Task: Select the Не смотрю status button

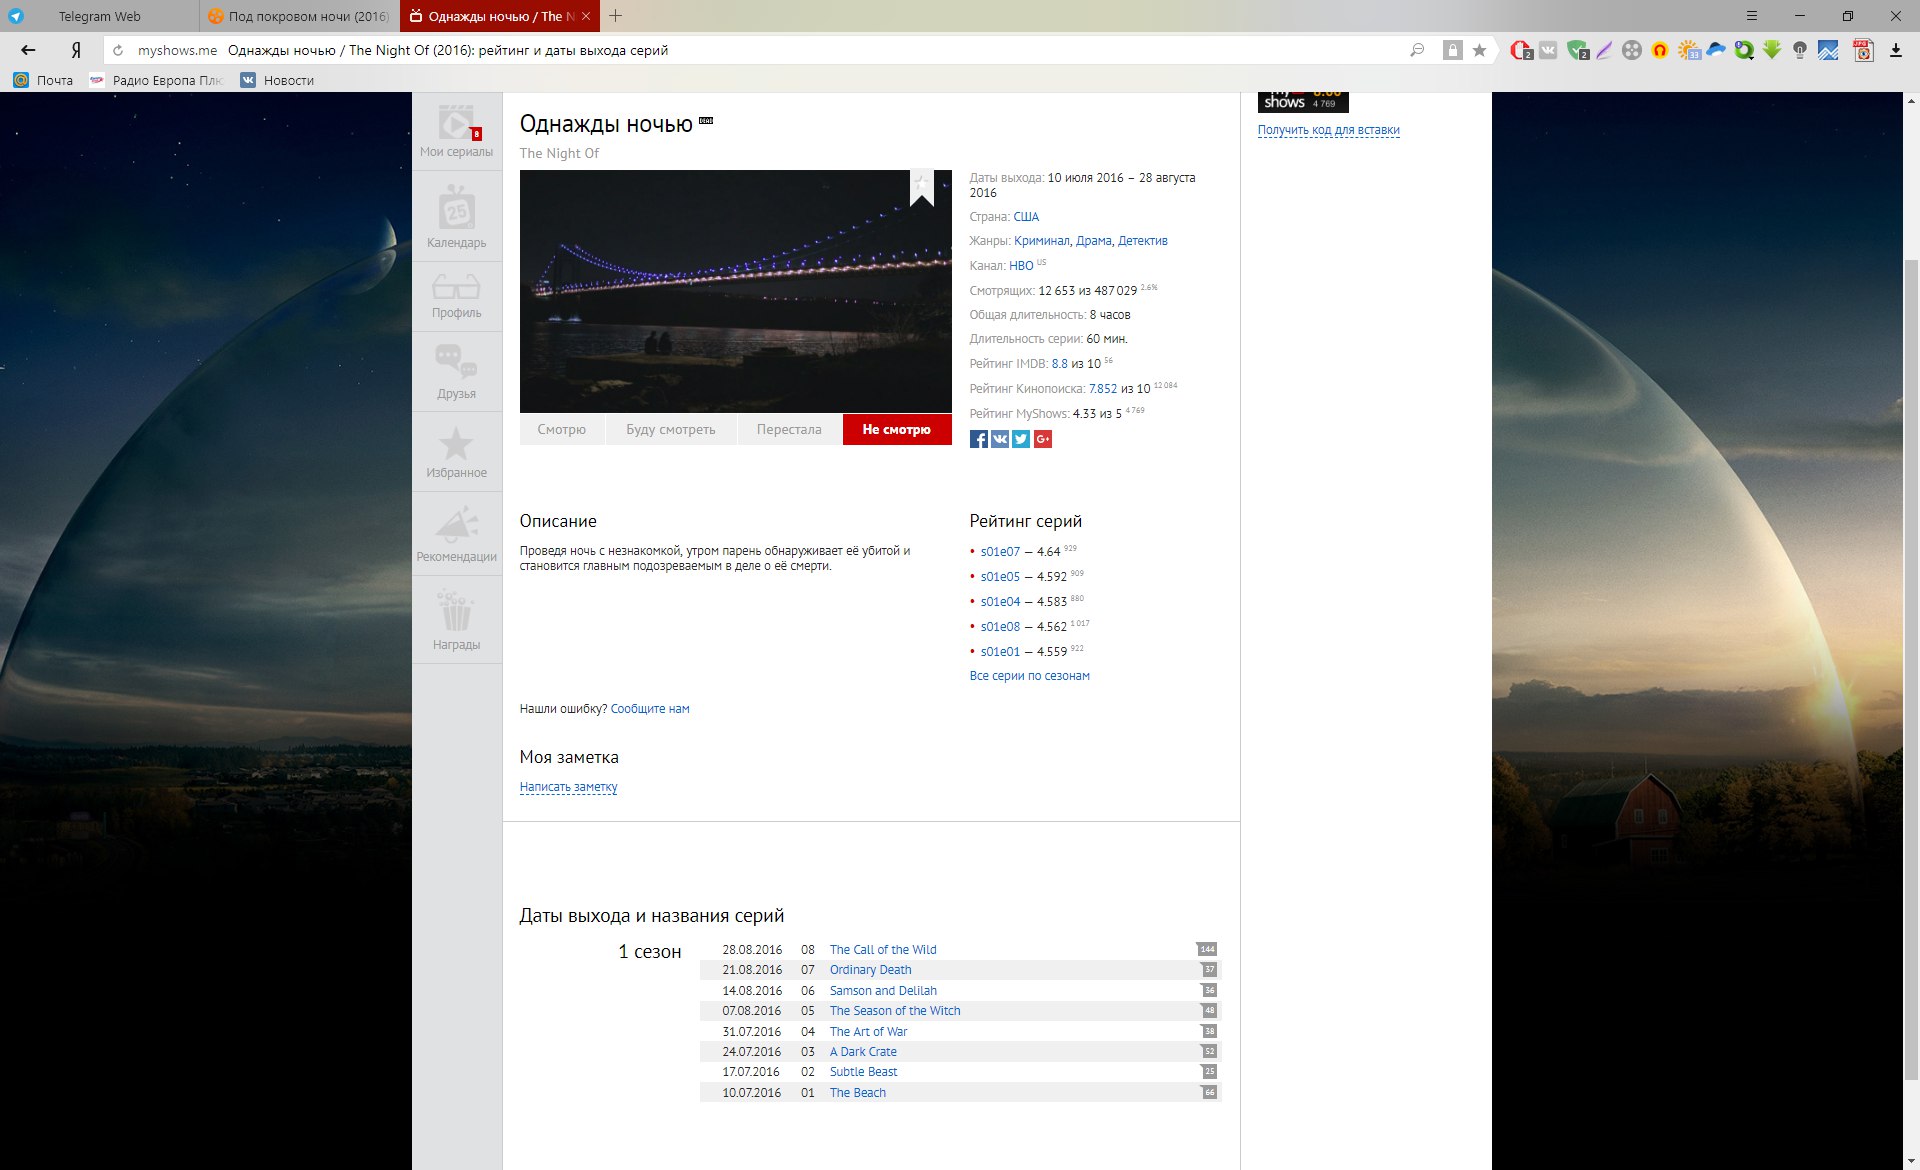Action: pos(897,429)
